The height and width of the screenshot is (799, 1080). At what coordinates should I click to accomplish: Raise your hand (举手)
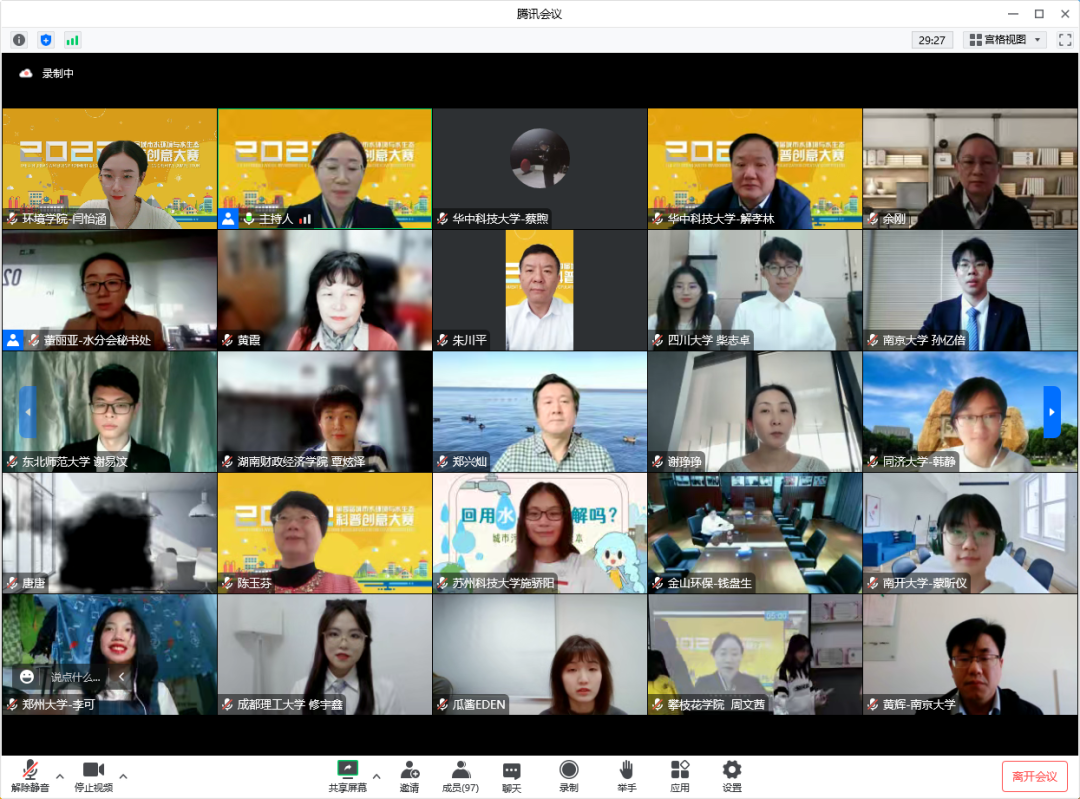(x=627, y=775)
